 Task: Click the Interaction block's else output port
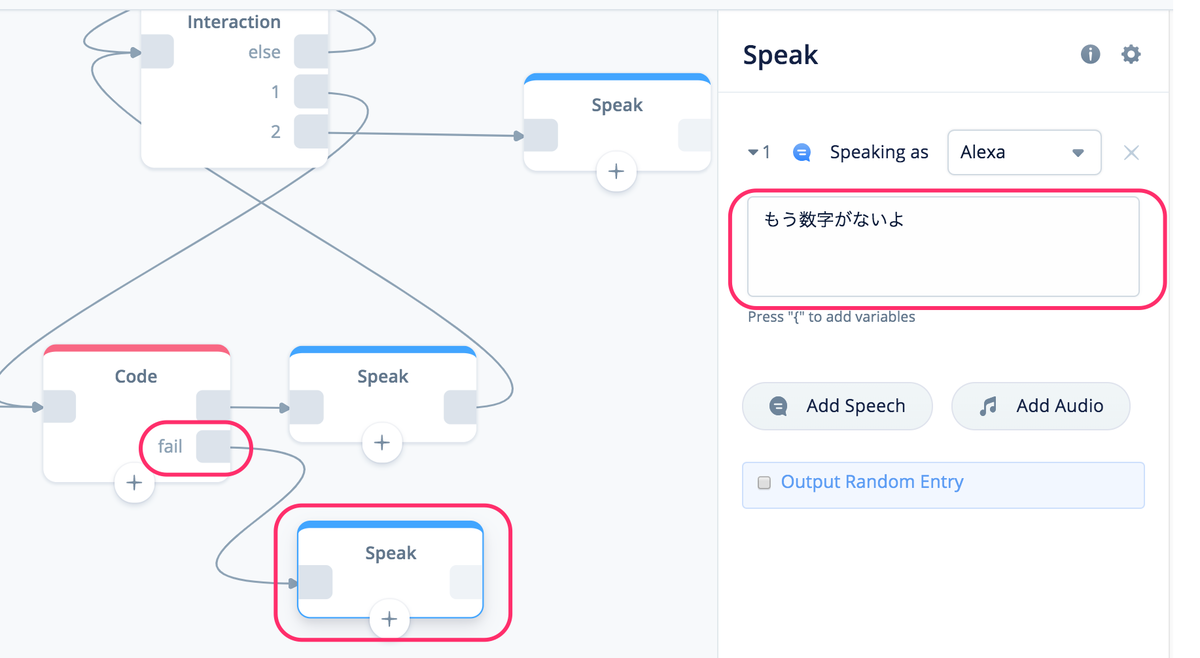pos(311,52)
